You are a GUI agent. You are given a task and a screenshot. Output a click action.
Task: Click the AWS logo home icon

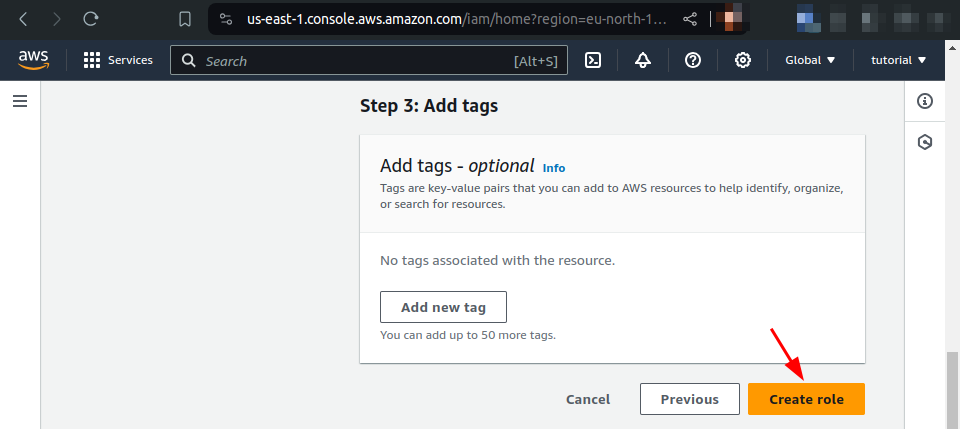tap(34, 60)
